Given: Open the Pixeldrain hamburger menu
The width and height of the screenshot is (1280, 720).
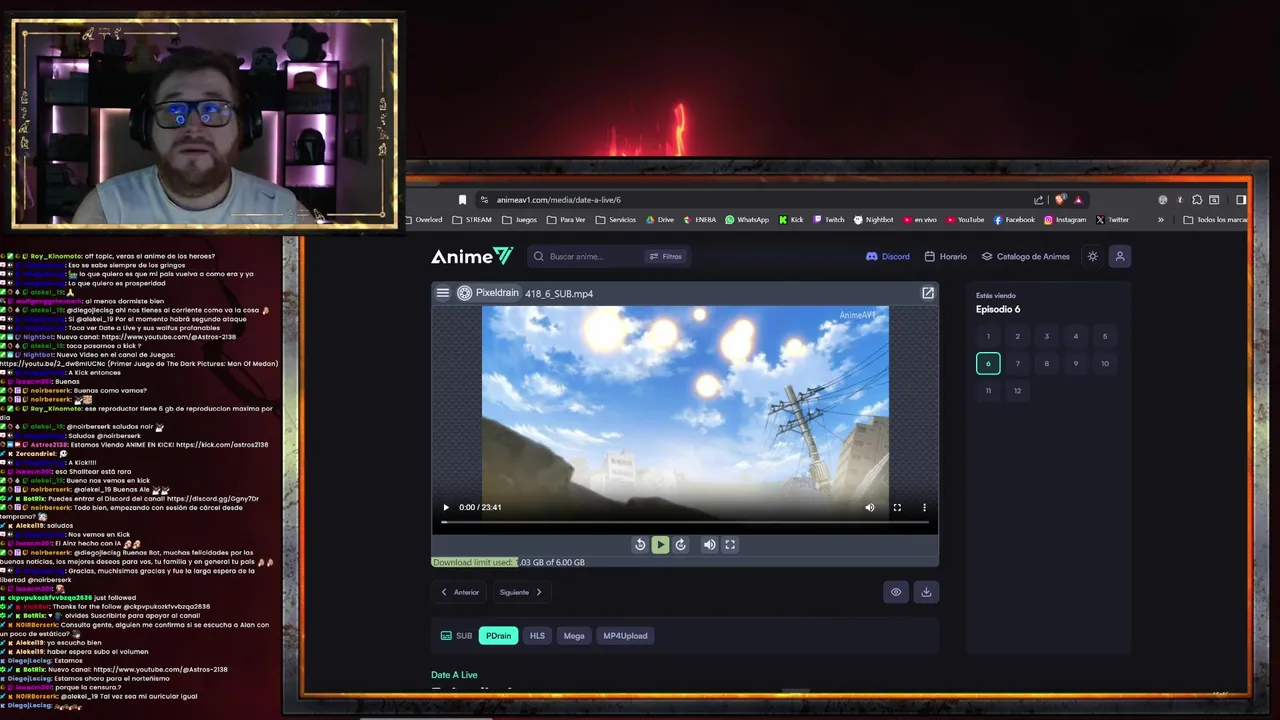Looking at the screenshot, I should tap(443, 293).
